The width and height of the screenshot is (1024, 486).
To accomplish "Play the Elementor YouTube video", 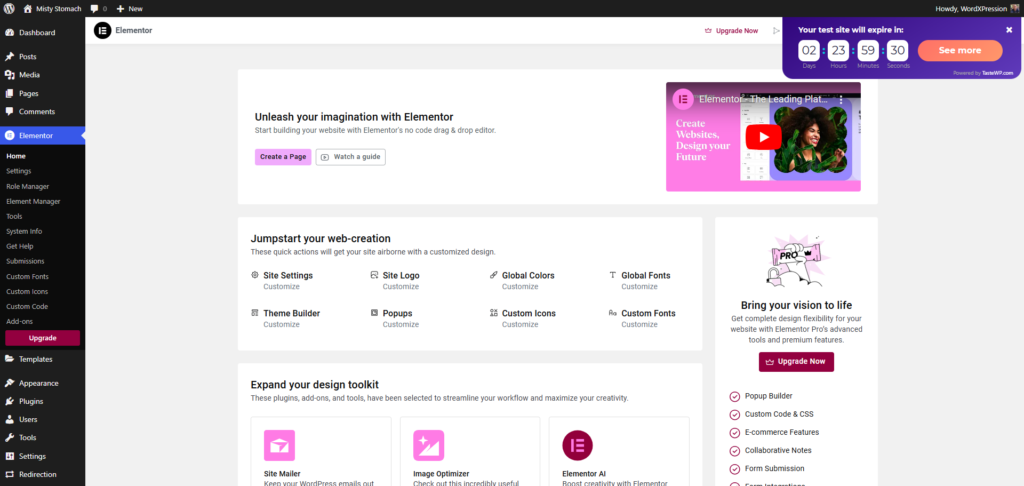I will point(763,137).
